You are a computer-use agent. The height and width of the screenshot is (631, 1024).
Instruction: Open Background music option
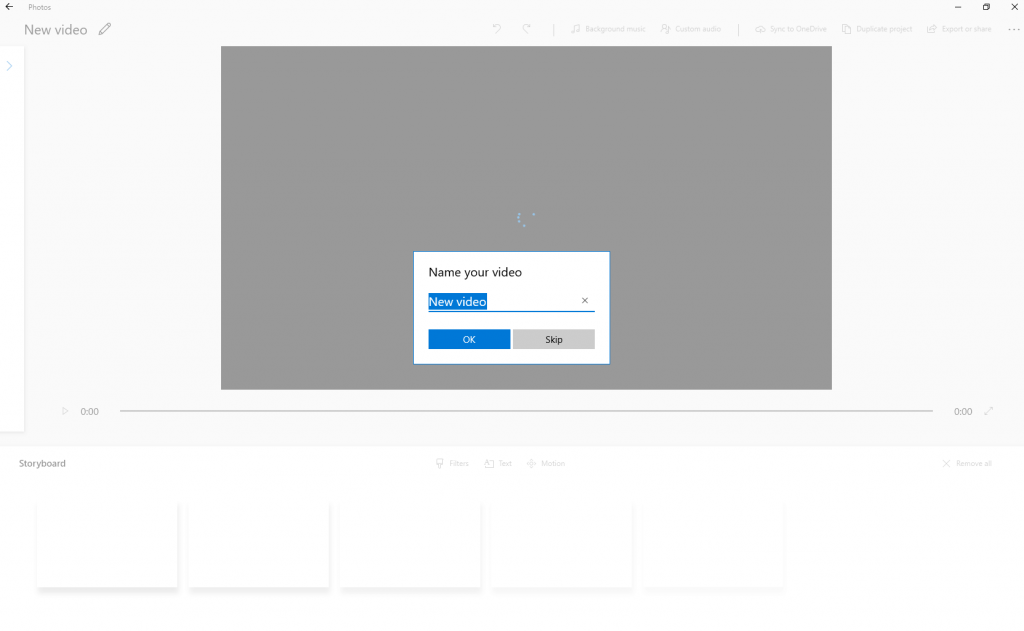click(608, 29)
